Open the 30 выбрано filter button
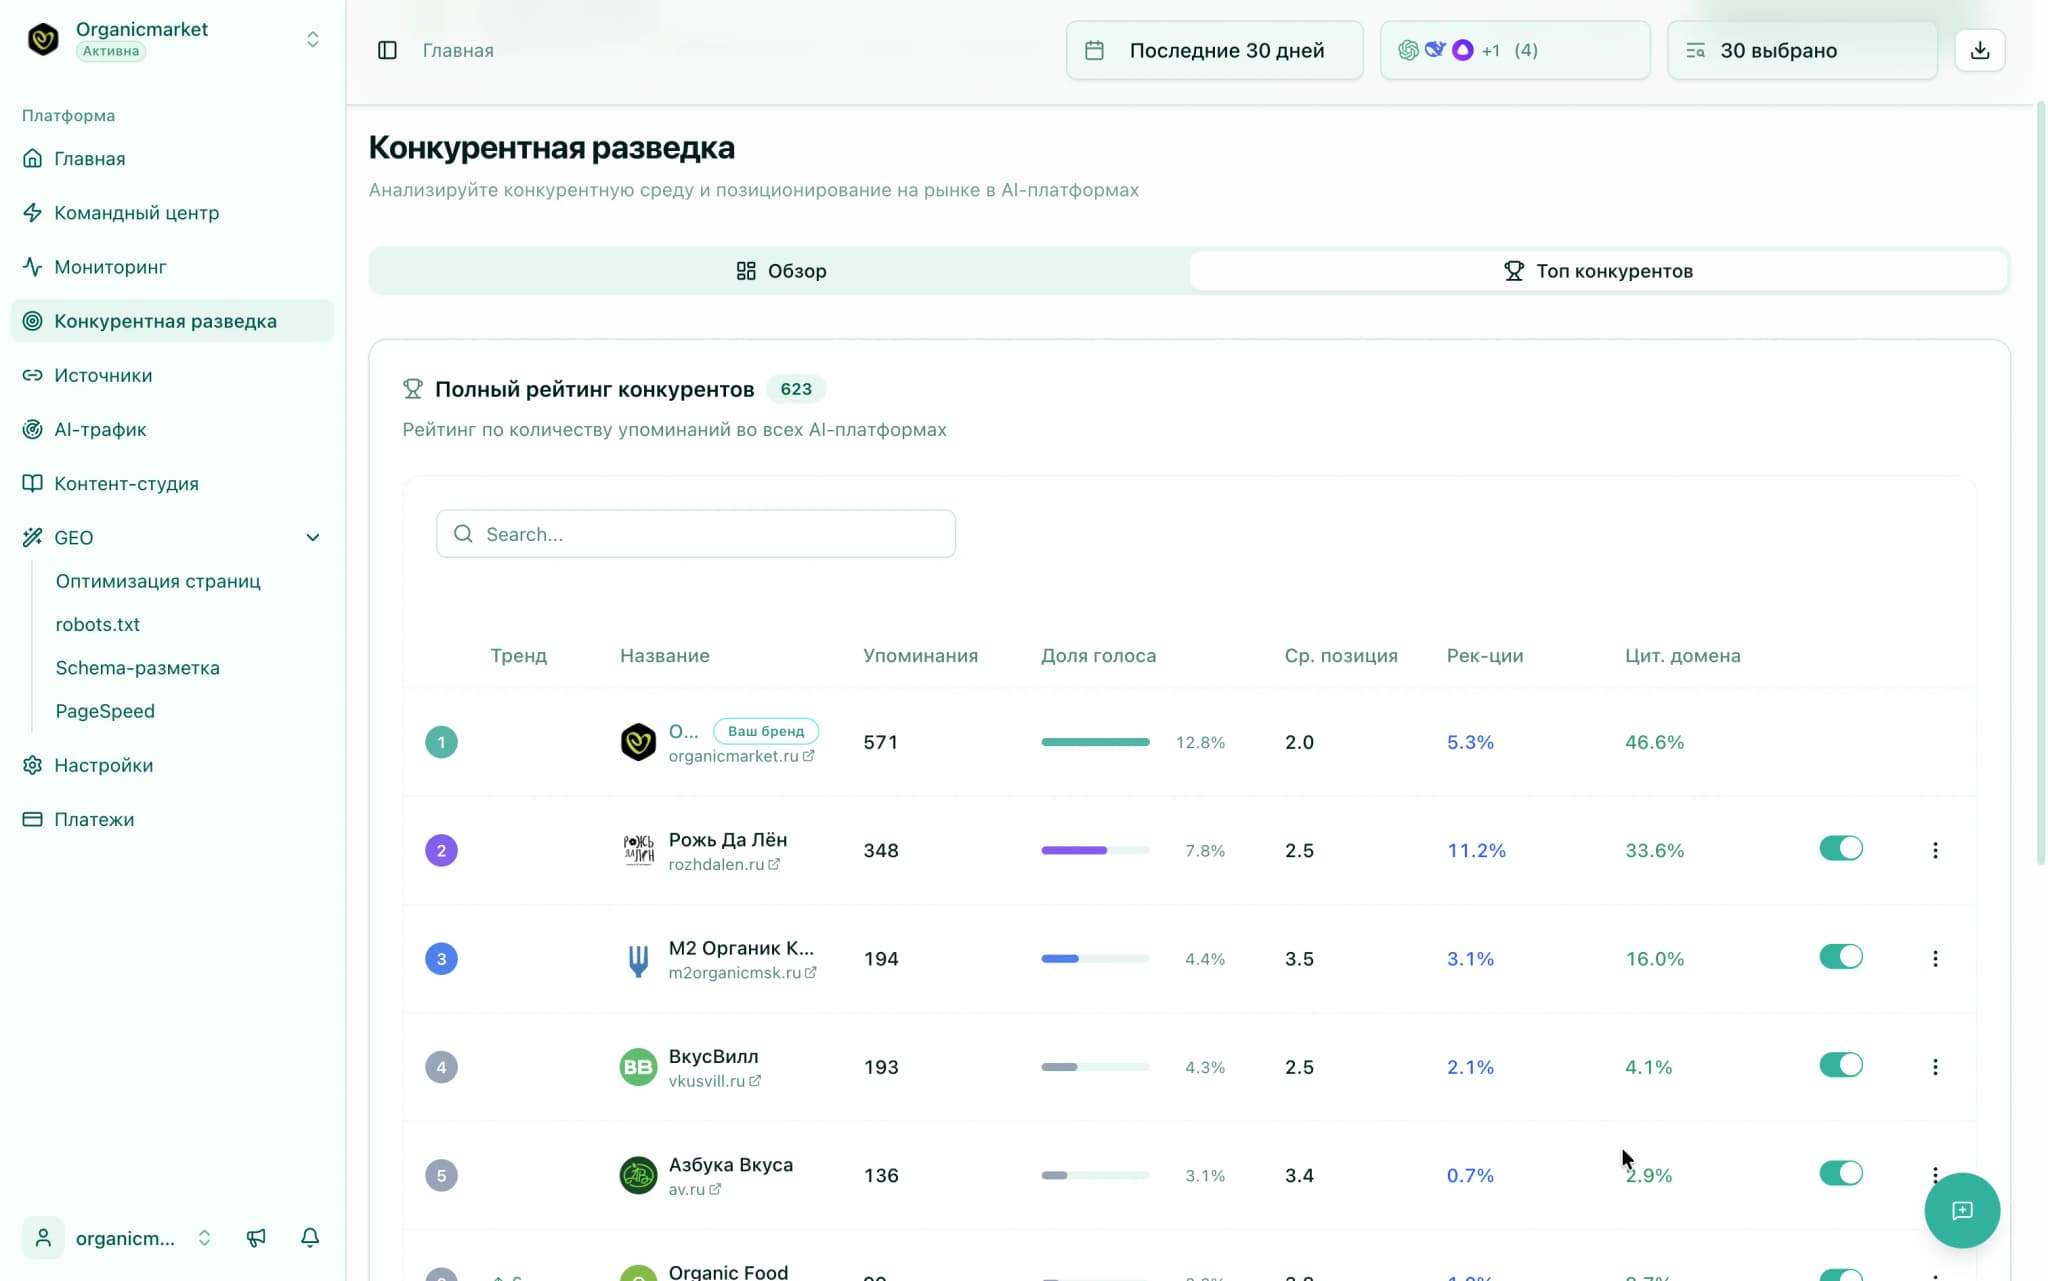The image size is (2048, 1281). pyautogui.click(x=1801, y=50)
